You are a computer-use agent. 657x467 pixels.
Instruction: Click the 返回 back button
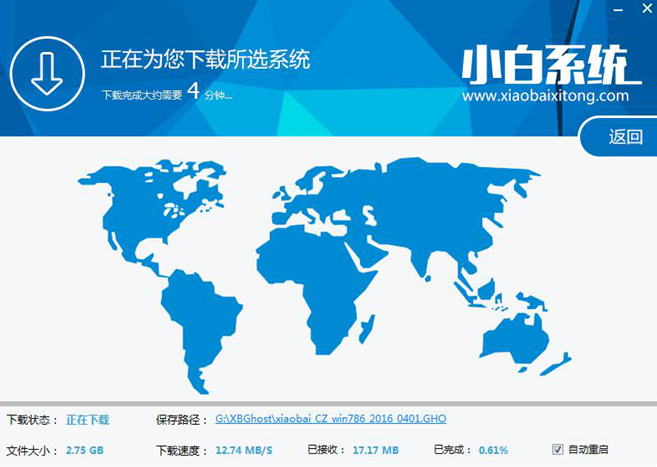(620, 137)
